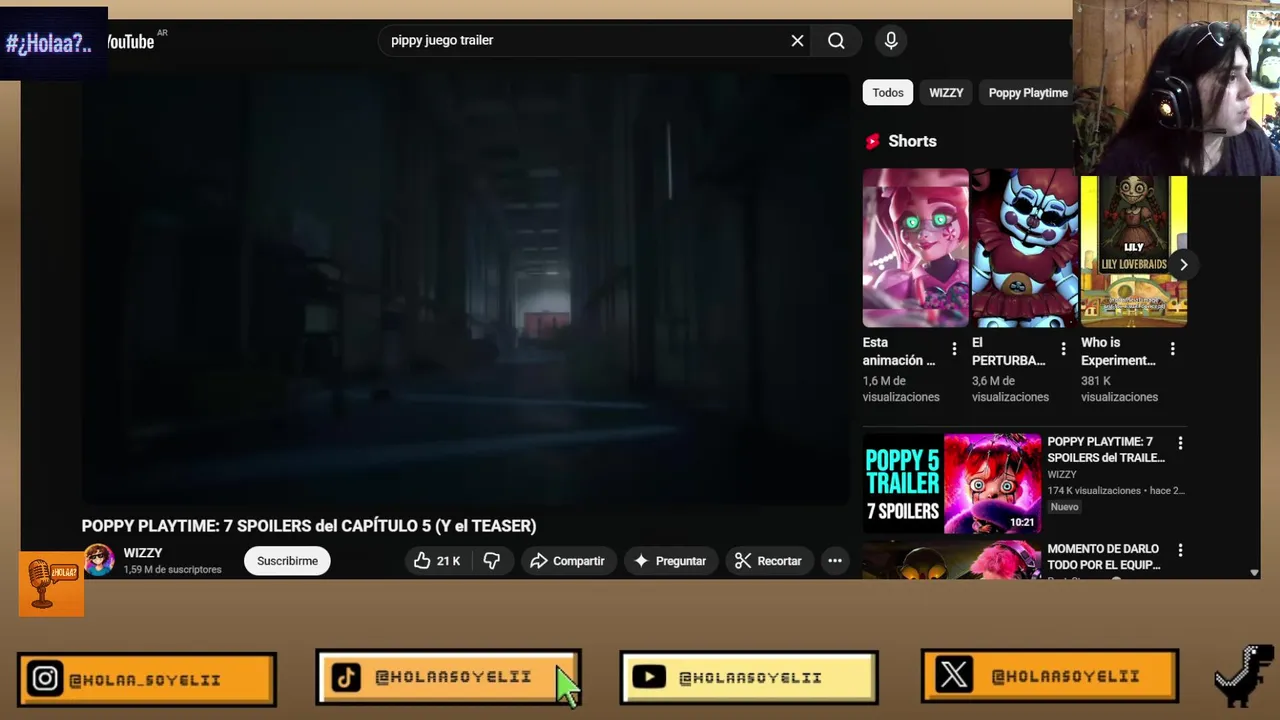This screenshot has width=1280, height=720.
Task: Open options for 'Esta animación' short
Action: 954,350
